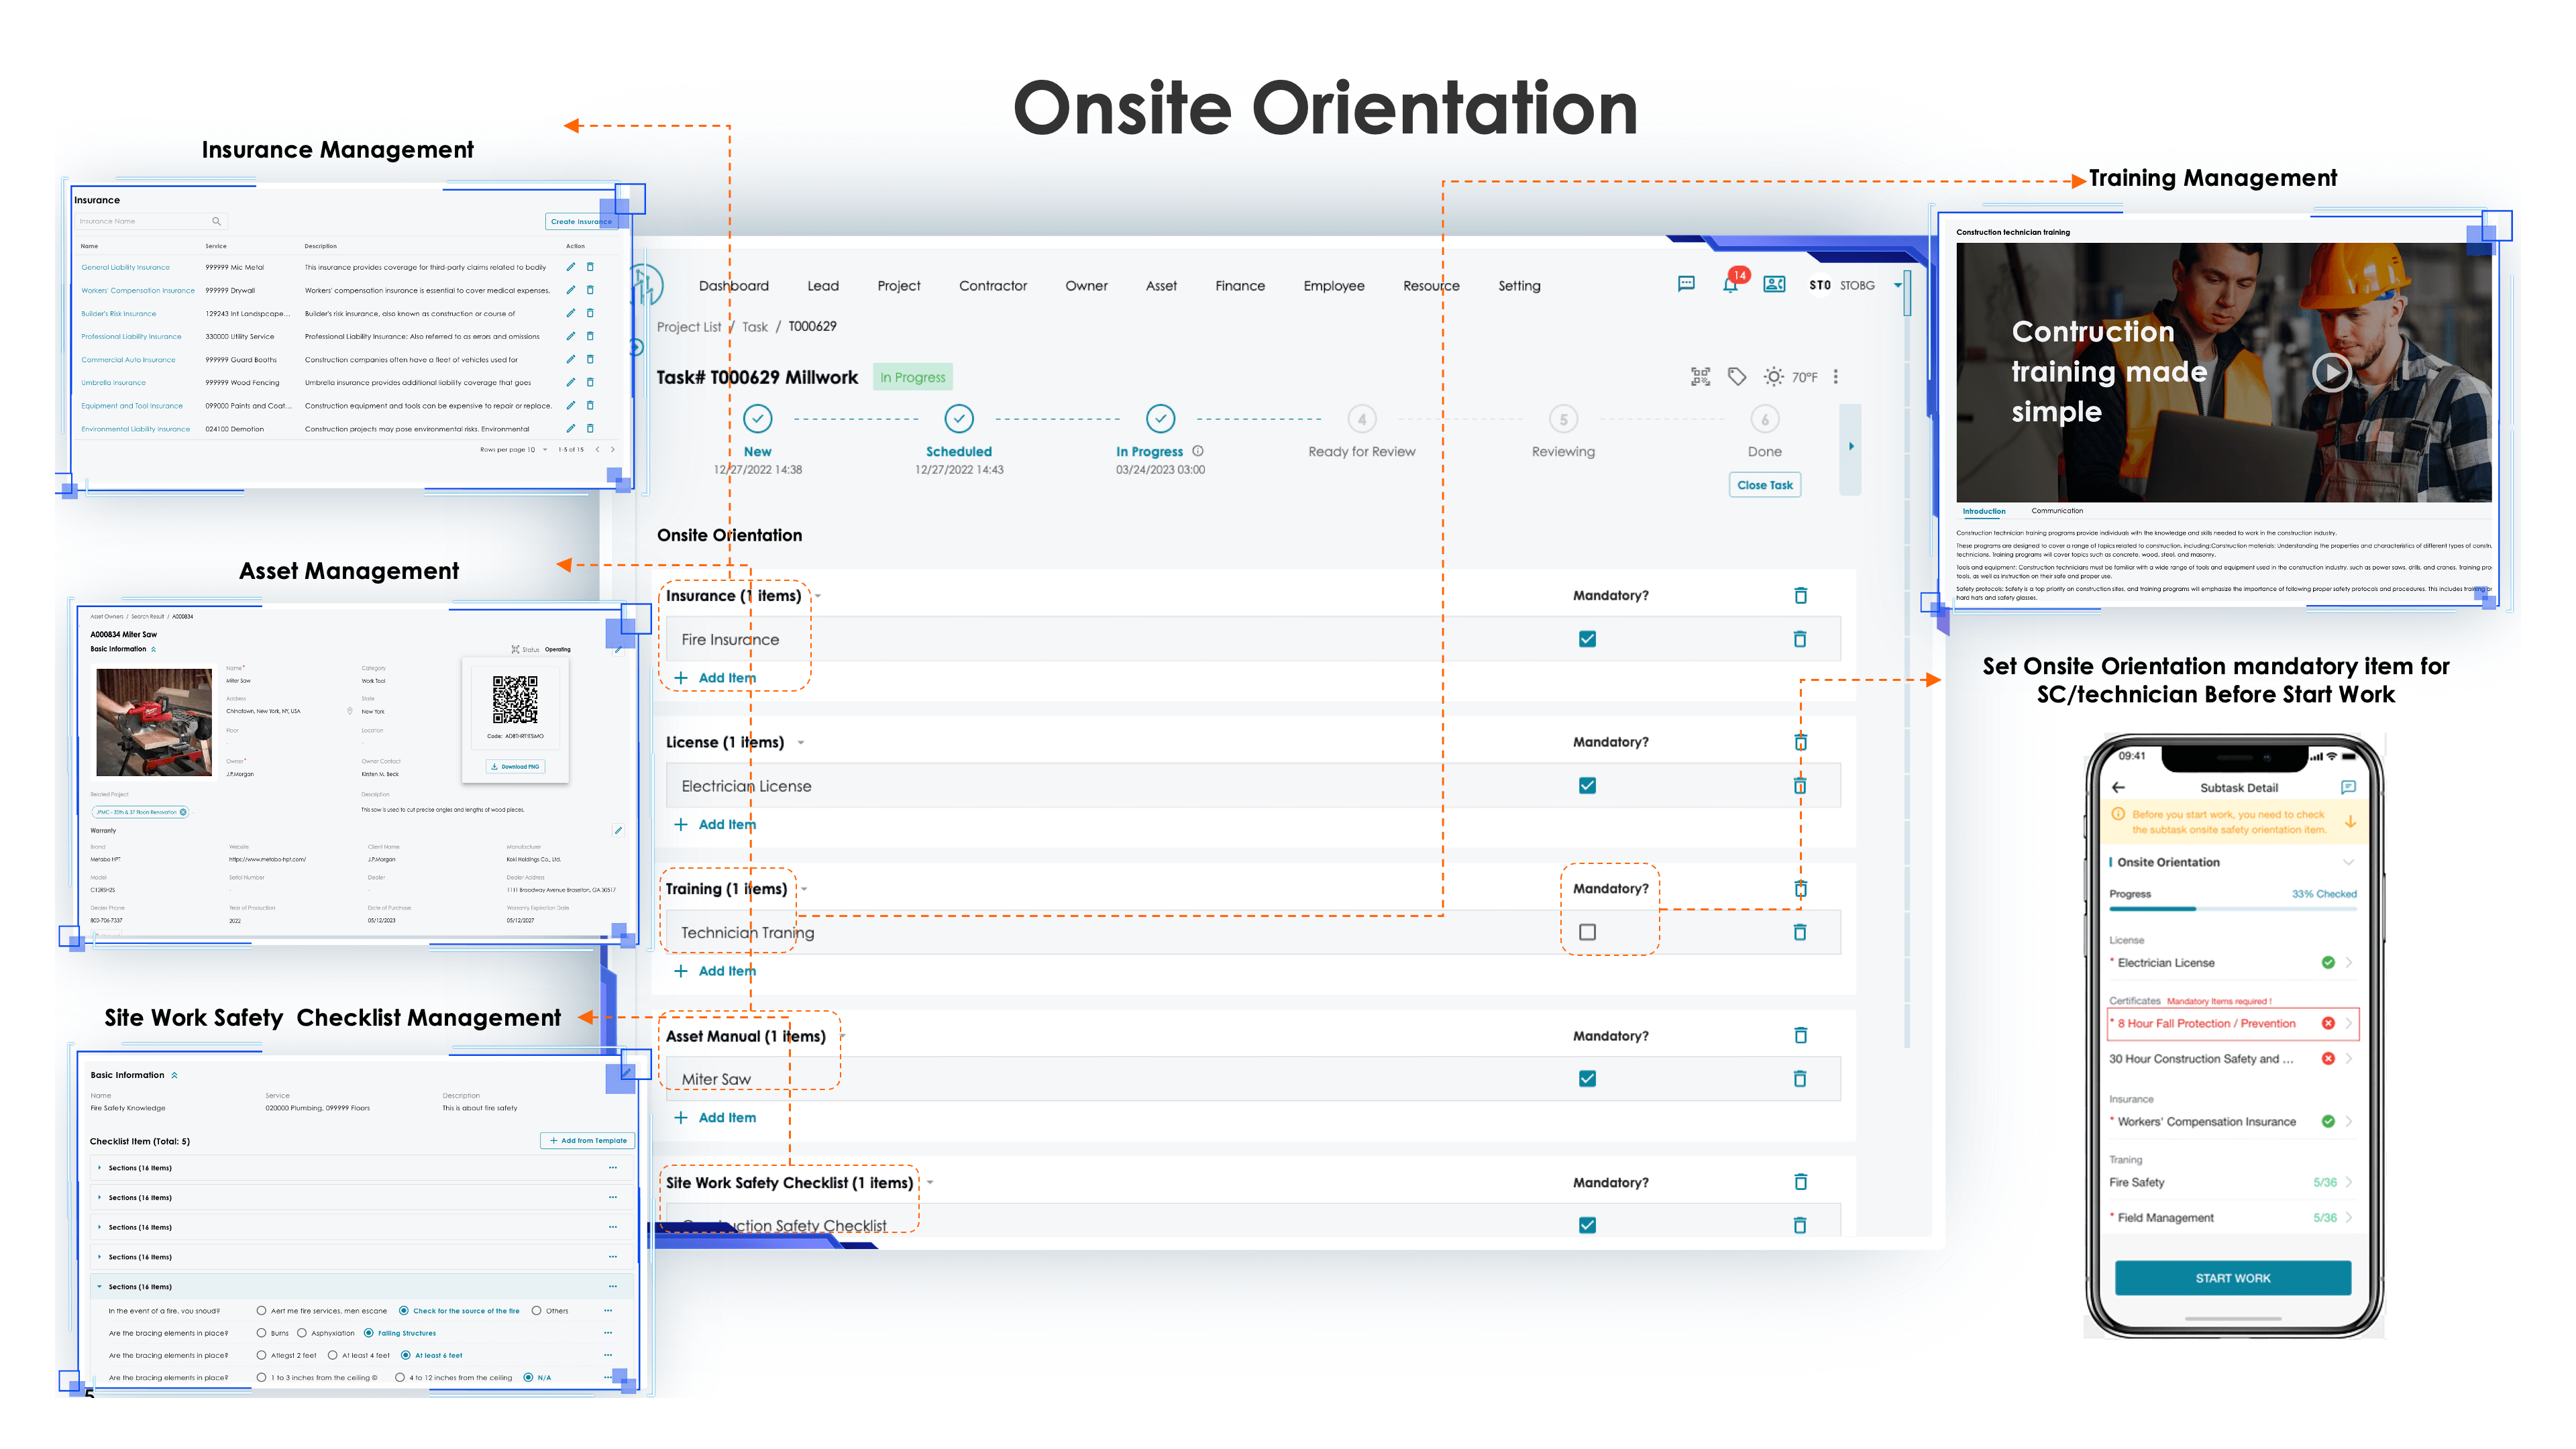Delete the Miter Saw item
The image size is (2576, 1449).
click(x=1800, y=1079)
